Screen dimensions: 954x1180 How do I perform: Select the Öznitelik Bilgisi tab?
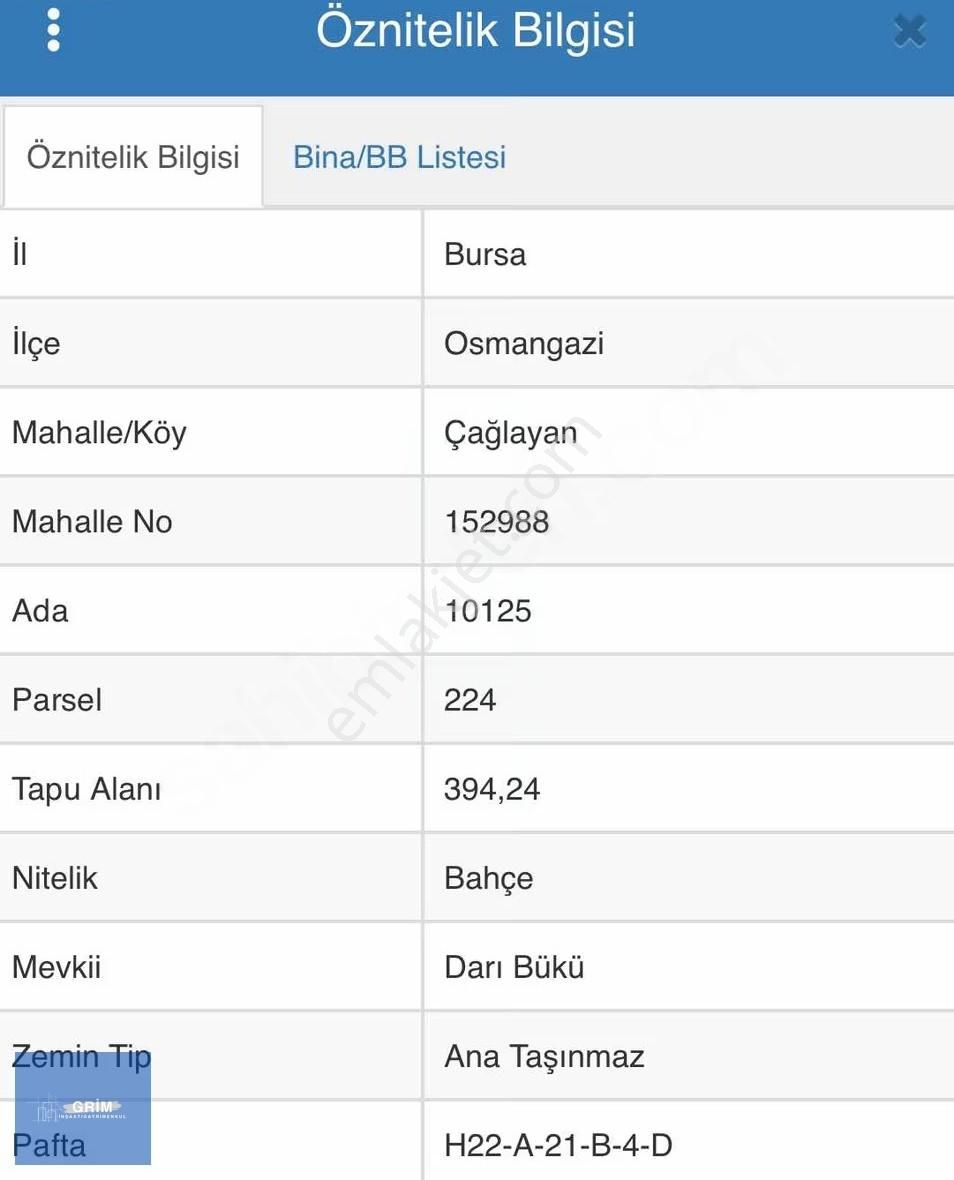(133, 157)
